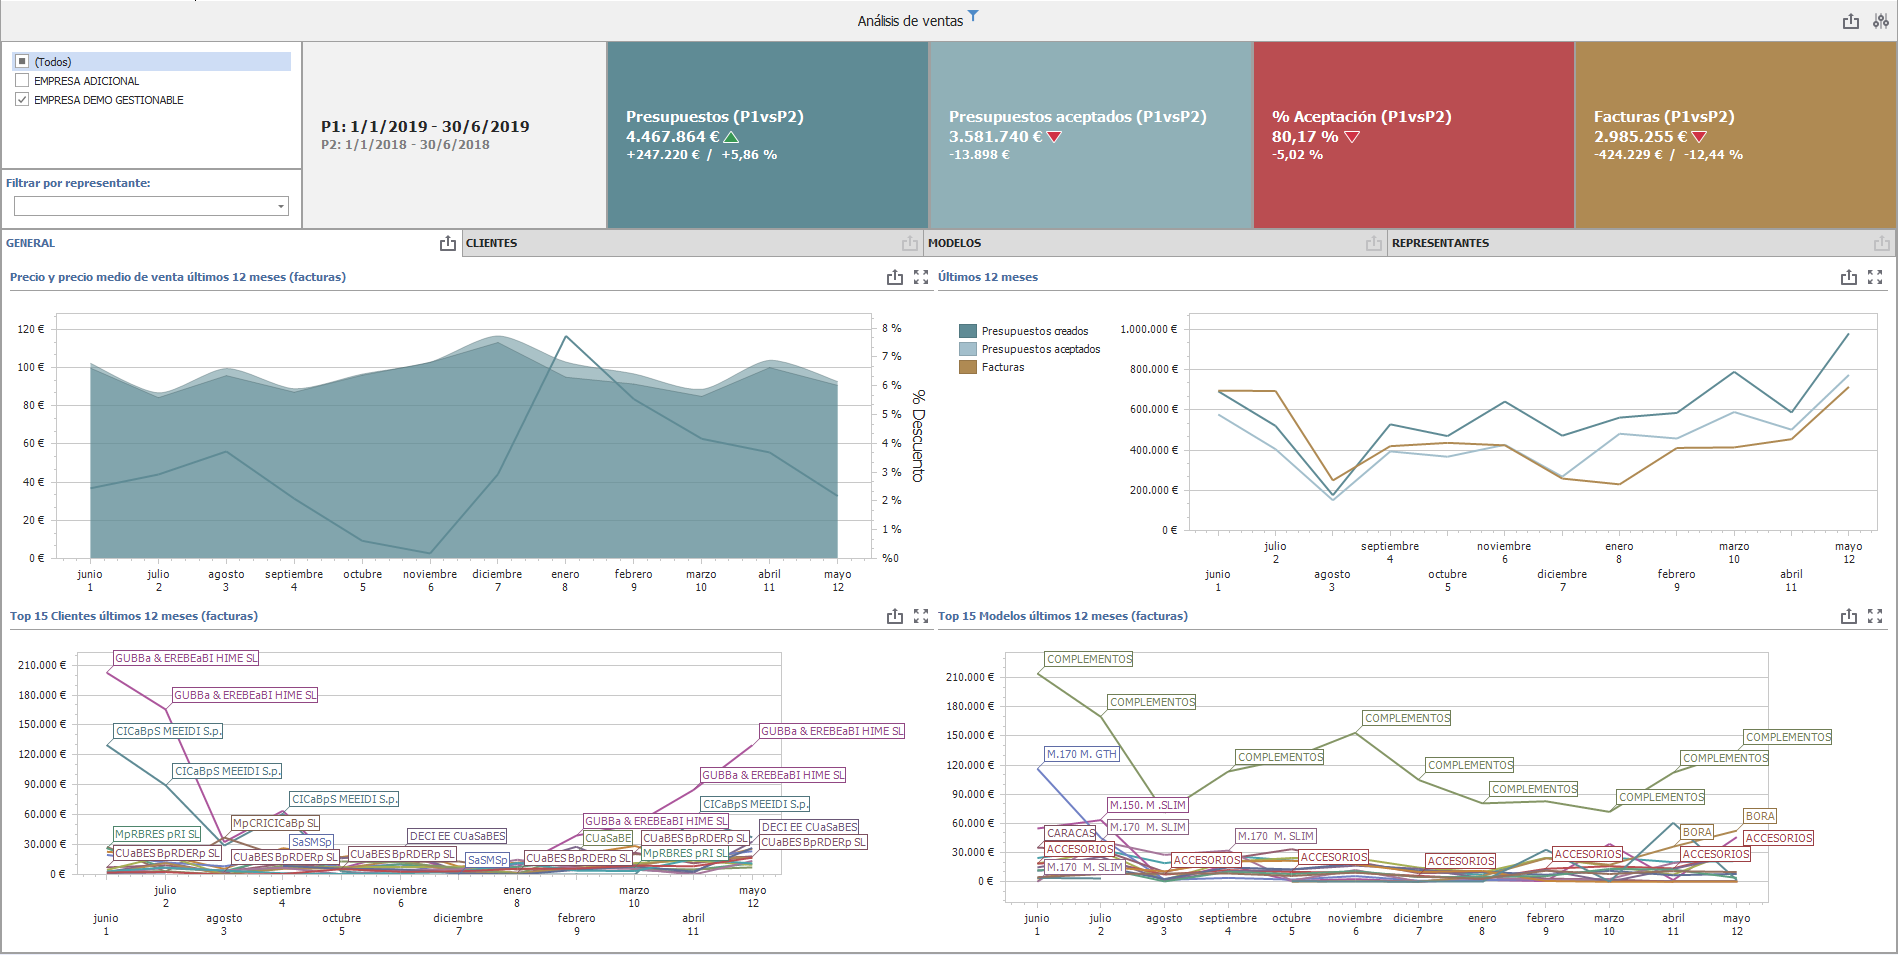Export the Precio y precio medio chart
This screenshot has width=1898, height=955.
(x=895, y=277)
